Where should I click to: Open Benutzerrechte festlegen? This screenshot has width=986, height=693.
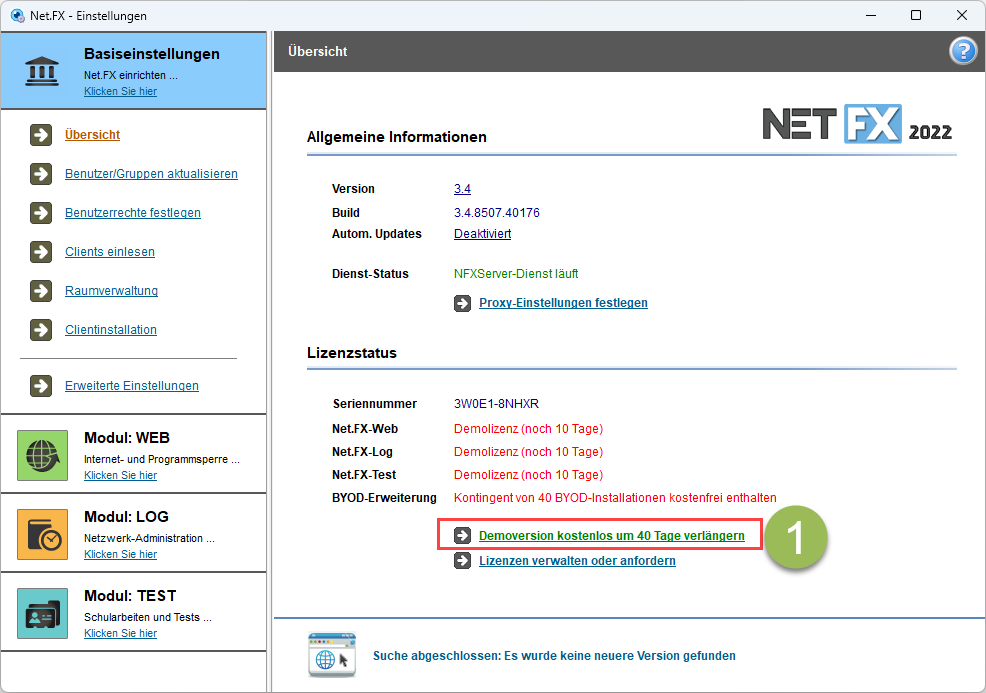click(133, 213)
